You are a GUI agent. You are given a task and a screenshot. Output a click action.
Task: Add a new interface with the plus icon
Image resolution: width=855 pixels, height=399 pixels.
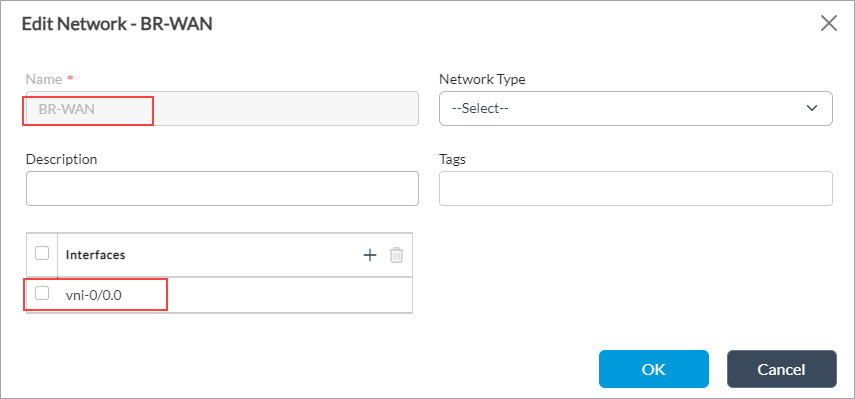[x=370, y=255]
